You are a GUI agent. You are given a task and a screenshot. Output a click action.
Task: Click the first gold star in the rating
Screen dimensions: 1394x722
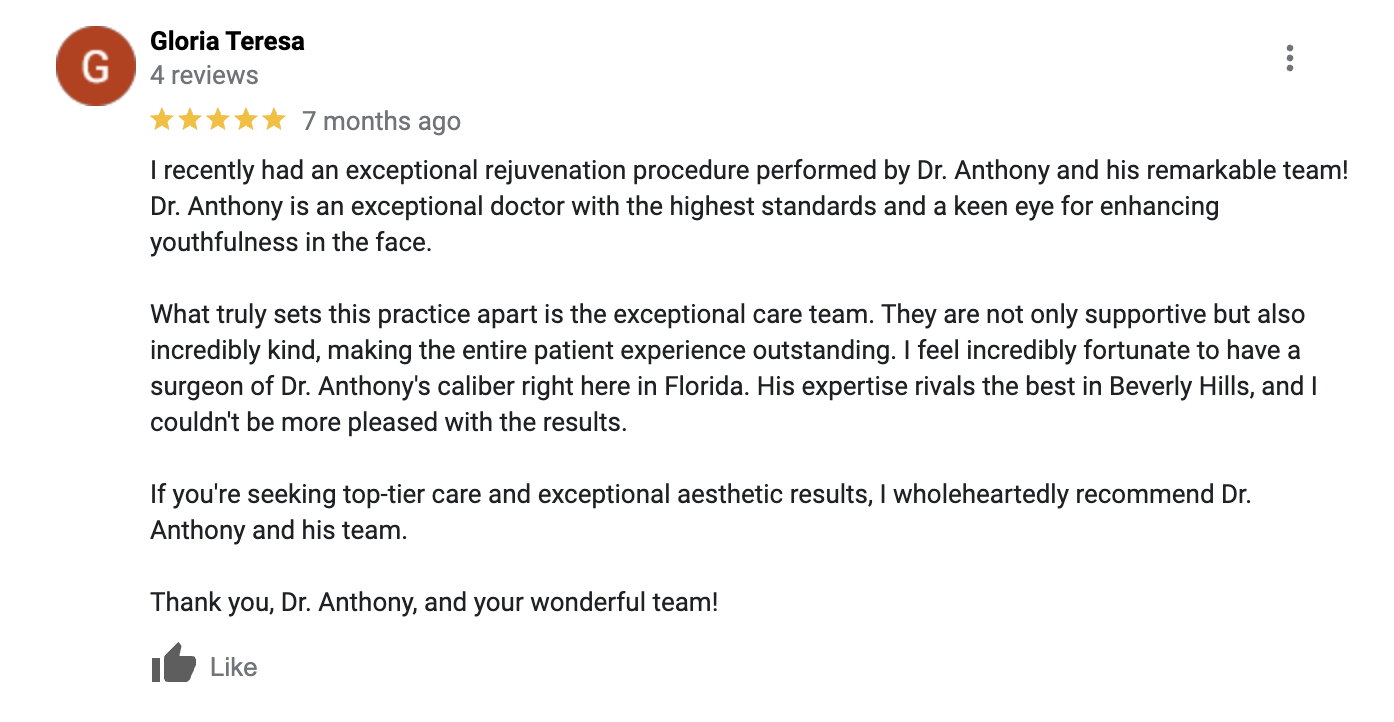click(162, 121)
